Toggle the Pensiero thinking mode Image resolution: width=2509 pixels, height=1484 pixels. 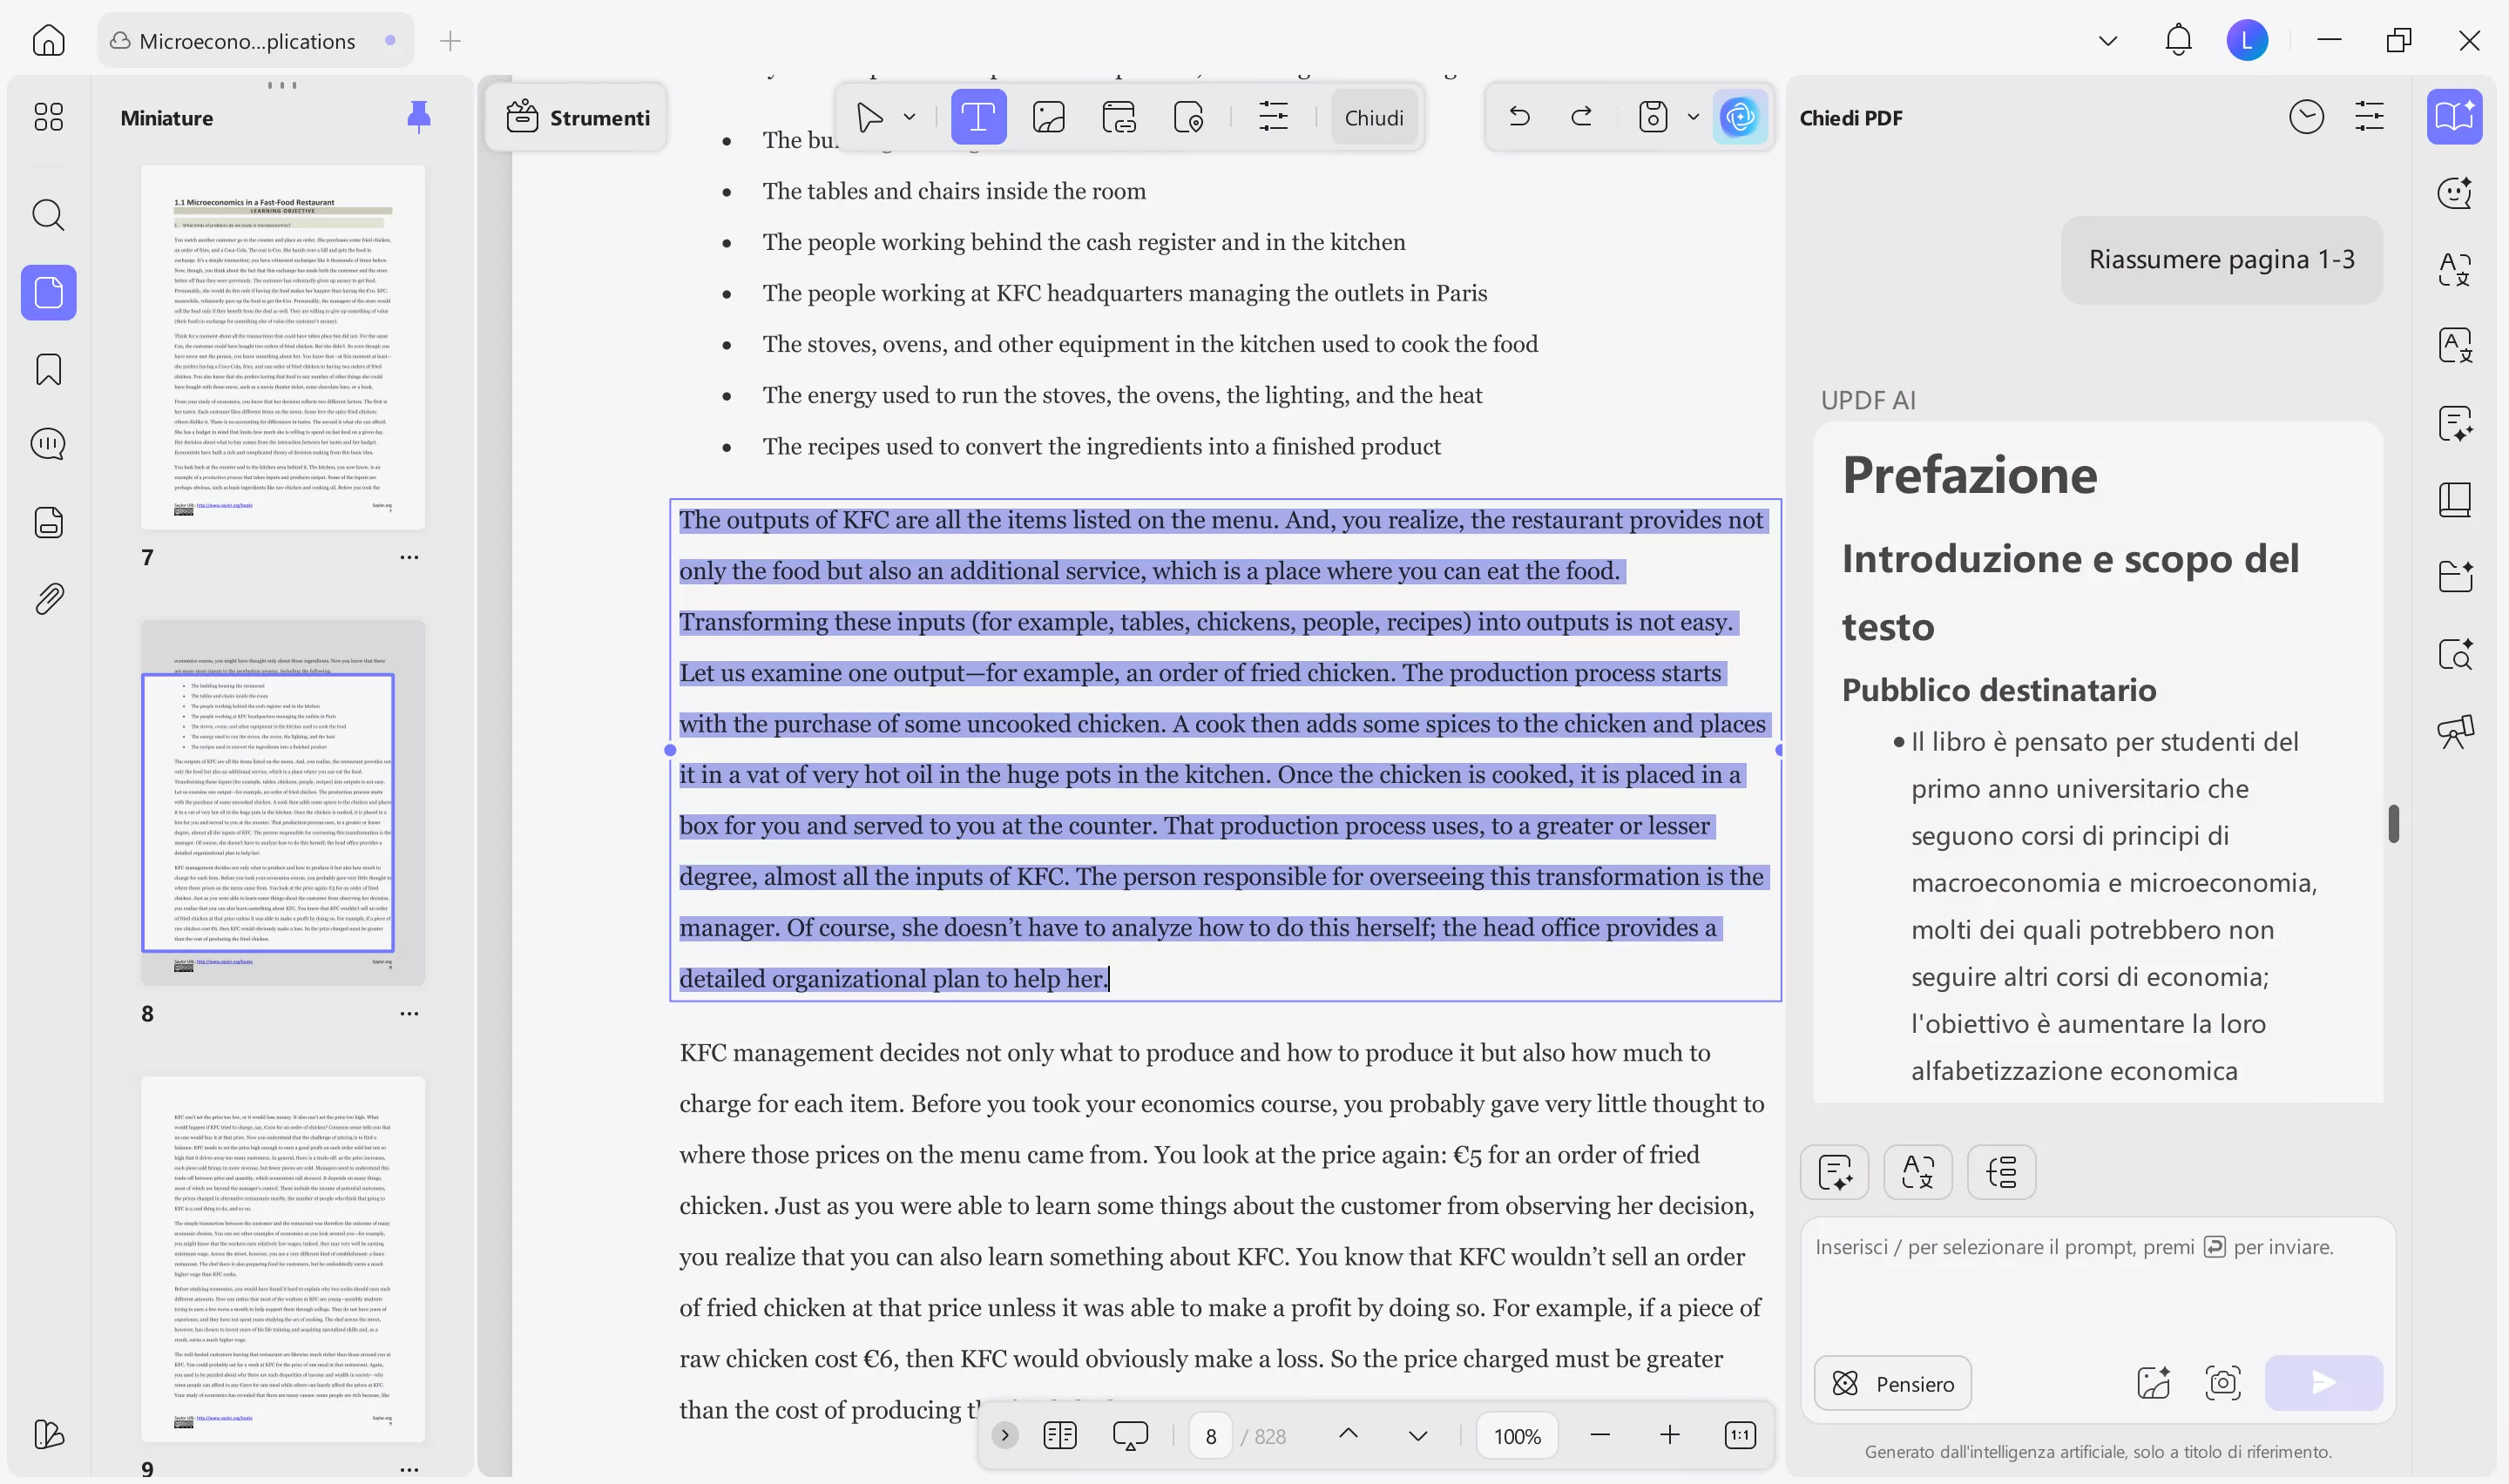click(1892, 1383)
